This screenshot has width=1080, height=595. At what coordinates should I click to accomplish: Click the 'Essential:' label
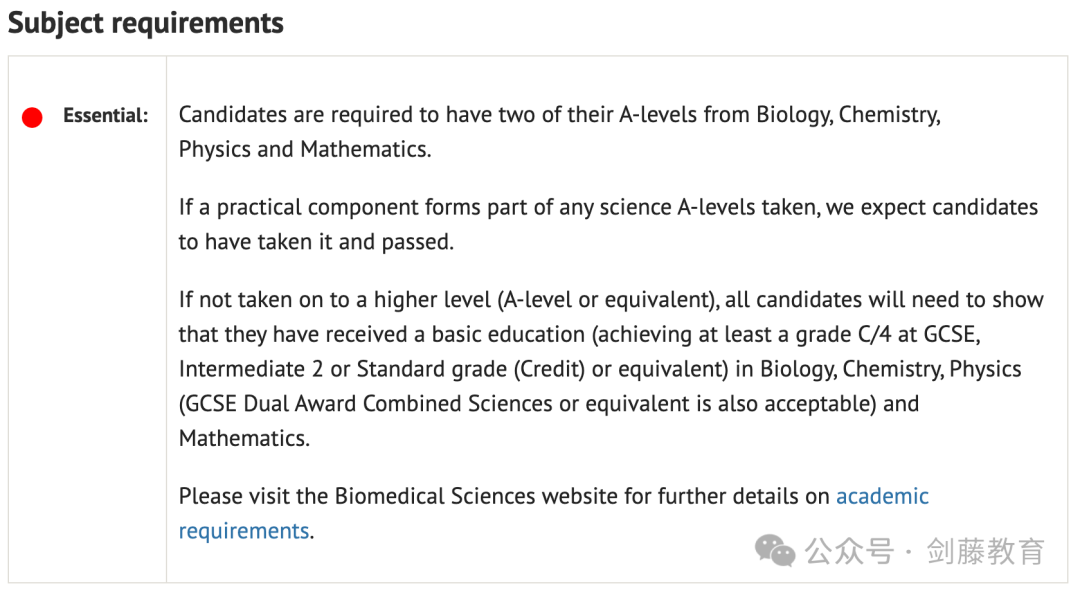105,115
